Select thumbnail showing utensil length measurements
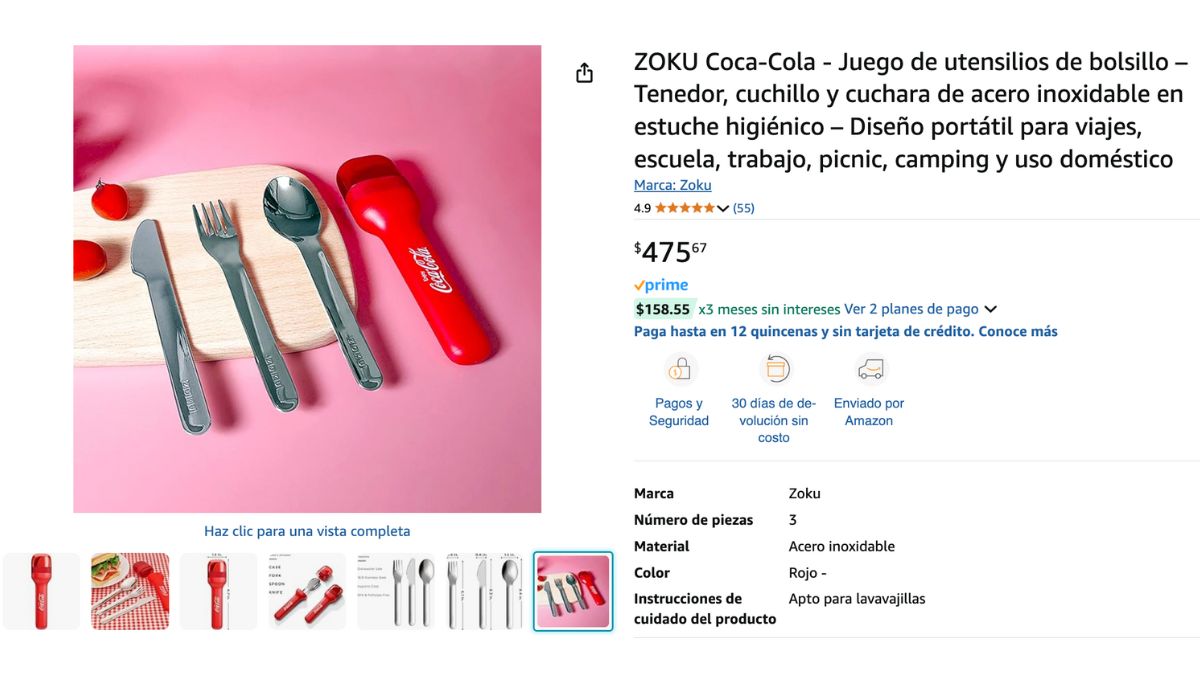This screenshot has height=675, width=1200. pyautogui.click(x=484, y=591)
